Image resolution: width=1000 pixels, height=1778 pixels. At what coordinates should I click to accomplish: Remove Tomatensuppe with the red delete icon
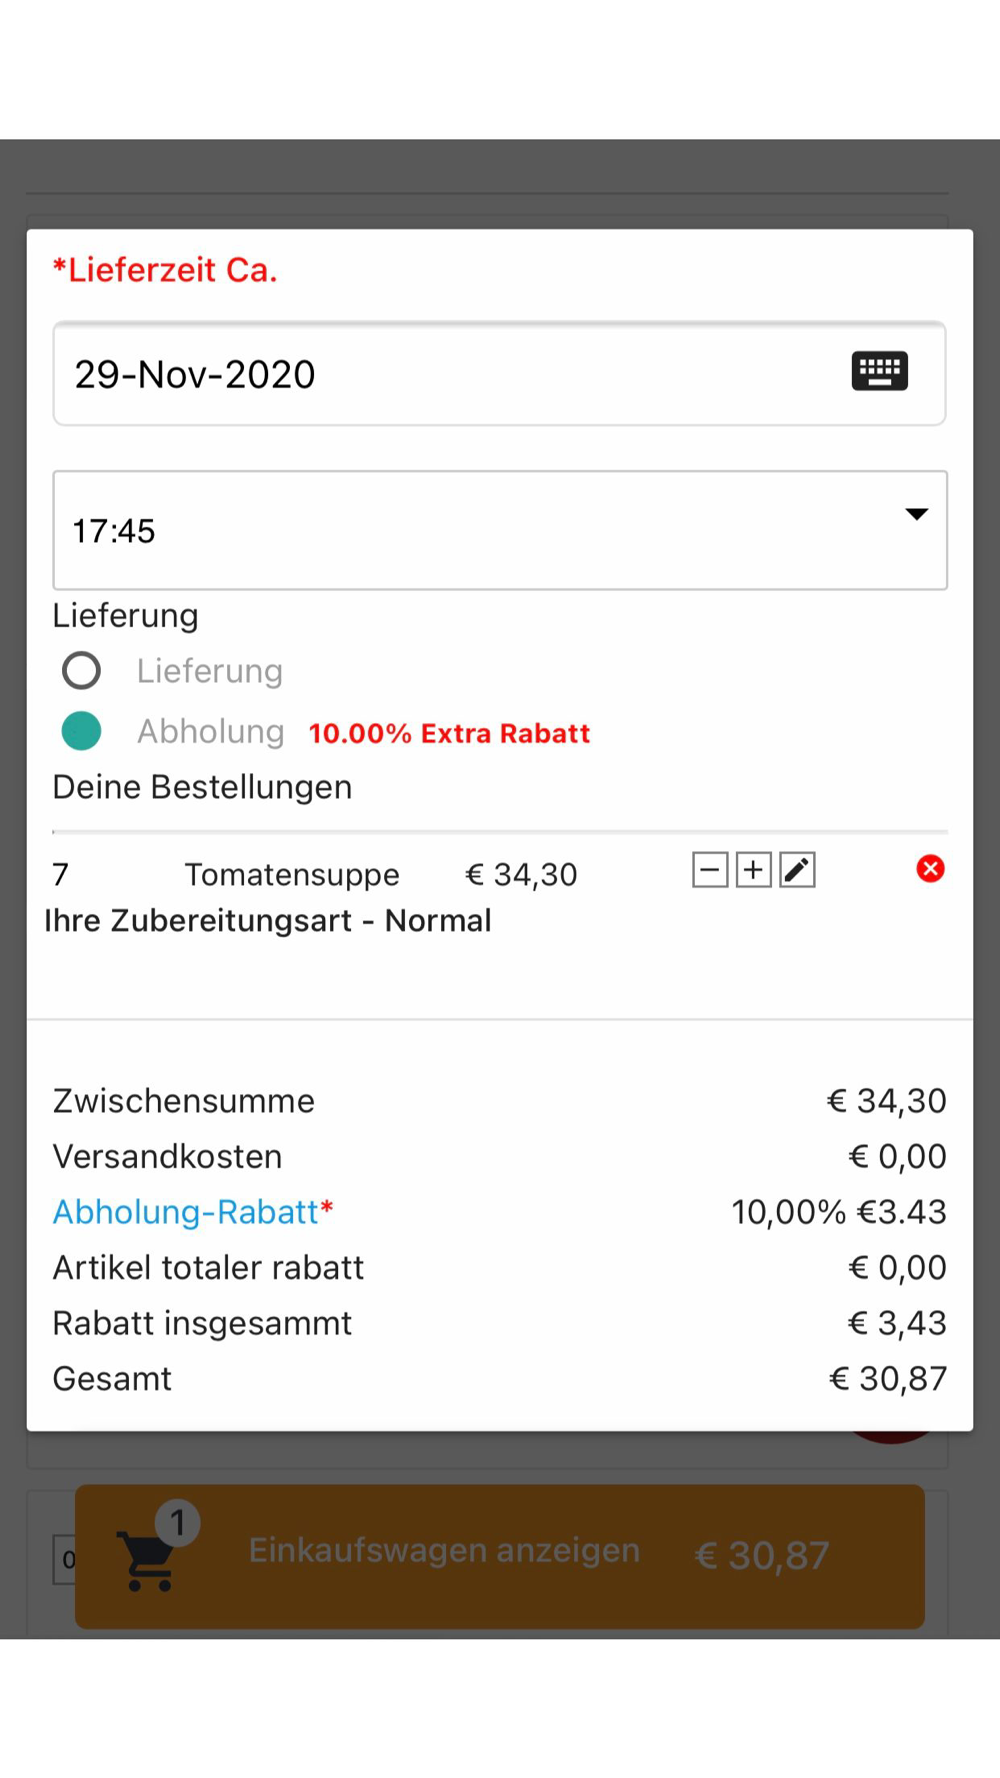tap(930, 869)
